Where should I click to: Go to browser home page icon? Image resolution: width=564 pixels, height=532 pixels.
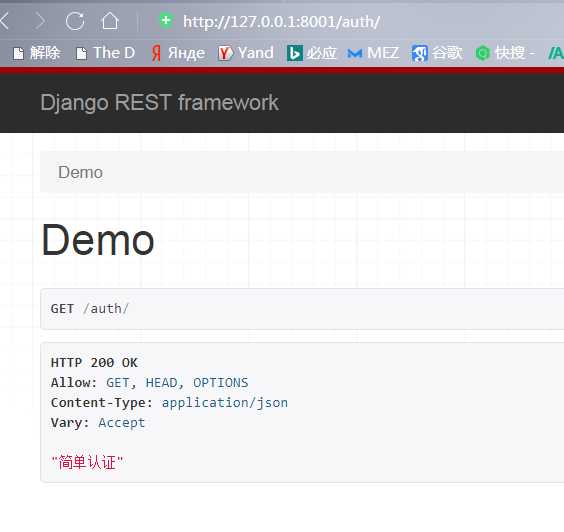[x=110, y=21]
